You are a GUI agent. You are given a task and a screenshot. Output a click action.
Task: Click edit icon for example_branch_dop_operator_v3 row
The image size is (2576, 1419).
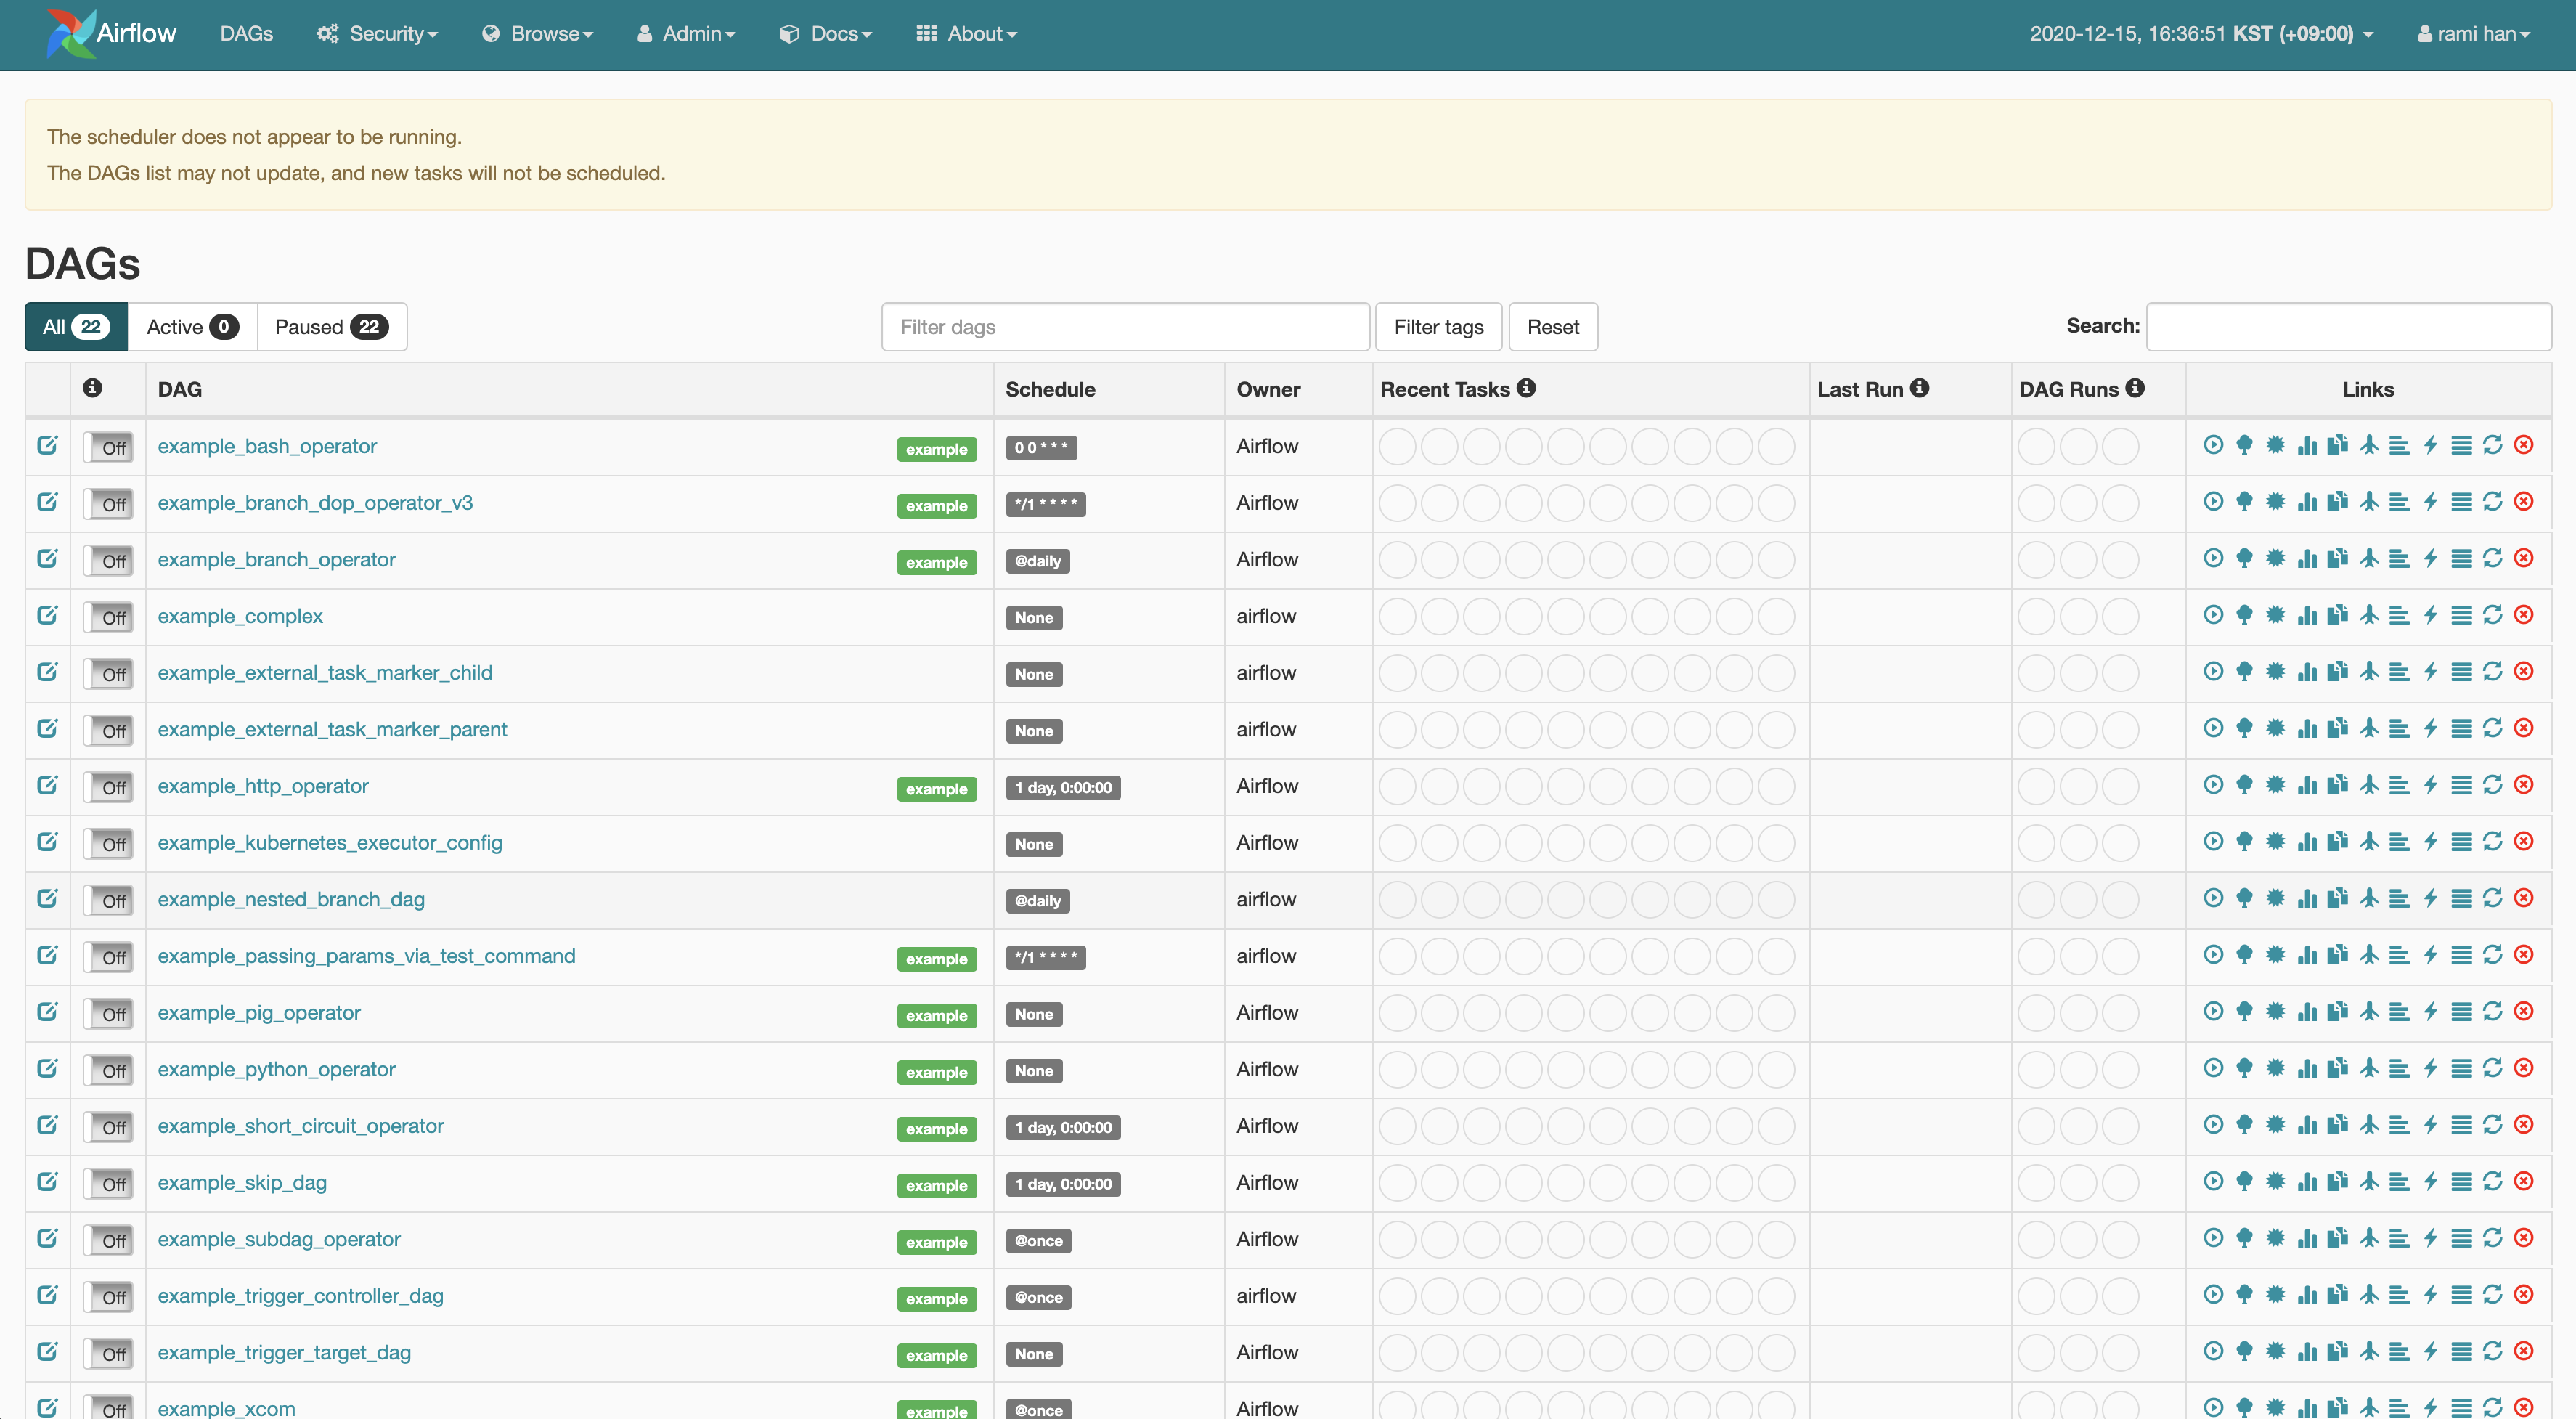[x=47, y=502]
